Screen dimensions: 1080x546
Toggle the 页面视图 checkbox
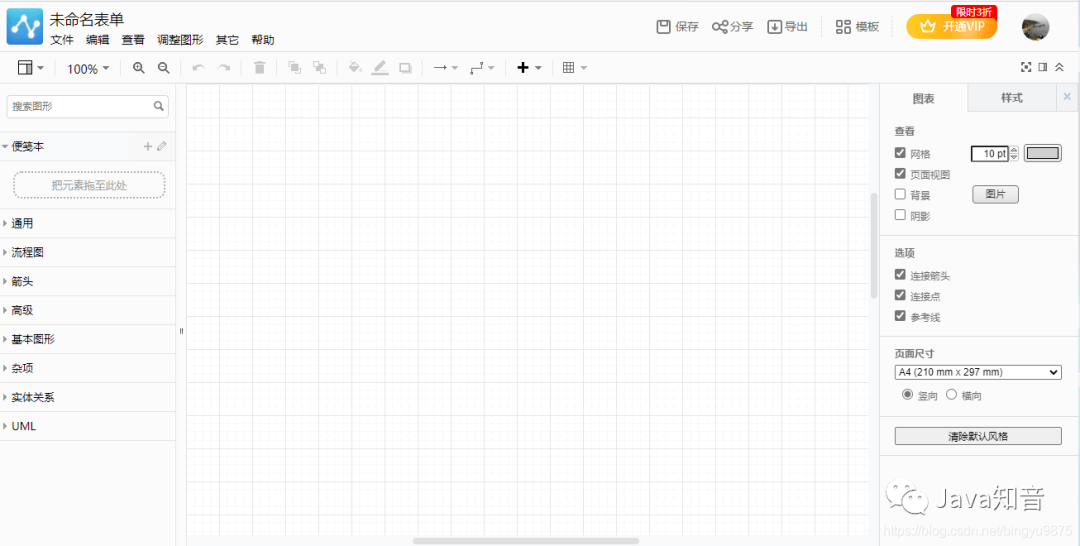[900, 174]
